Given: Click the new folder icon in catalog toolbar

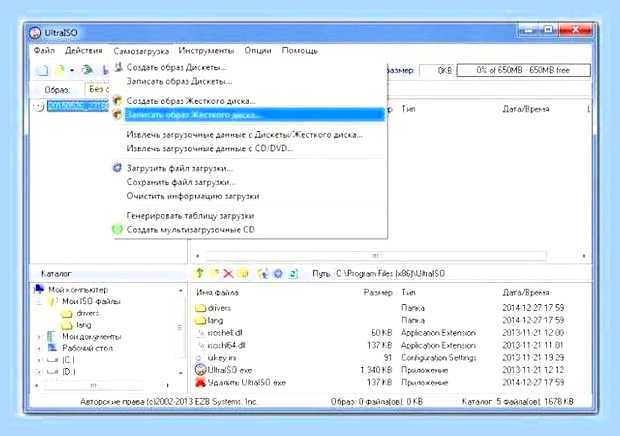Looking at the screenshot, I should [215, 273].
